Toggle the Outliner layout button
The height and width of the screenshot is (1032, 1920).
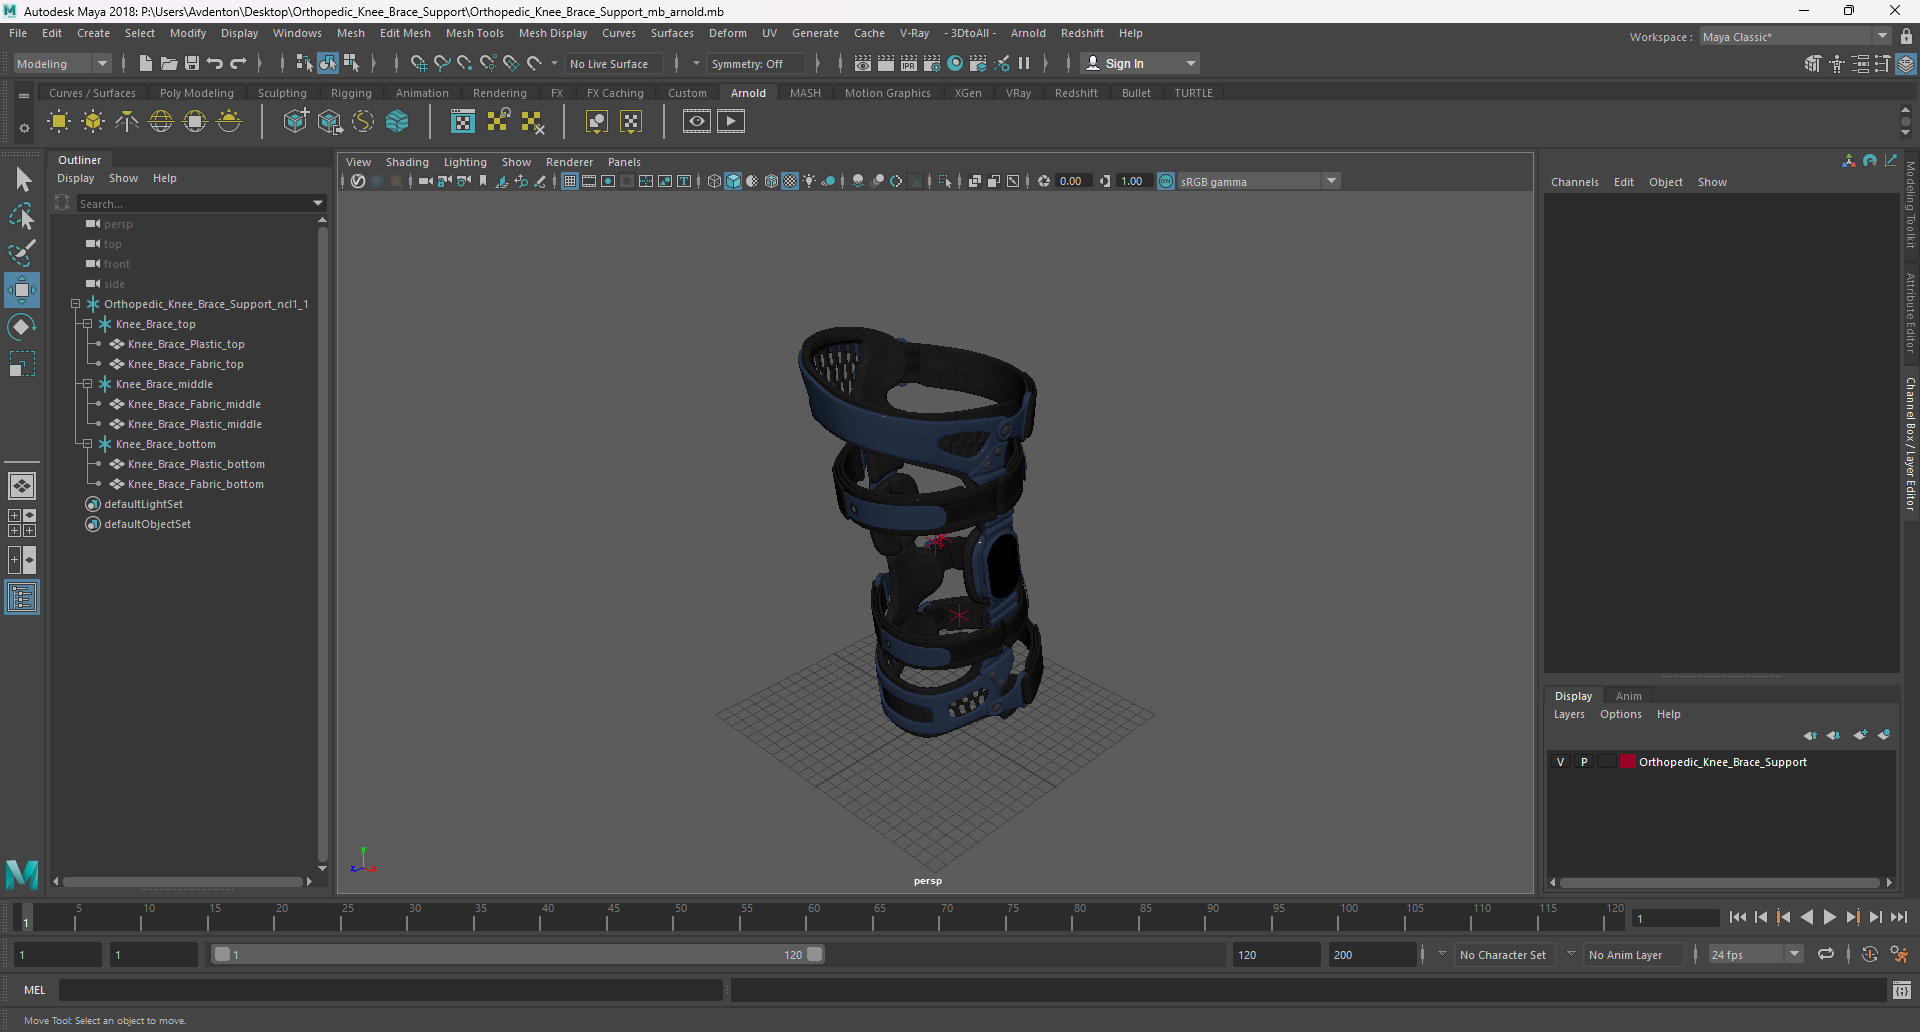point(22,598)
